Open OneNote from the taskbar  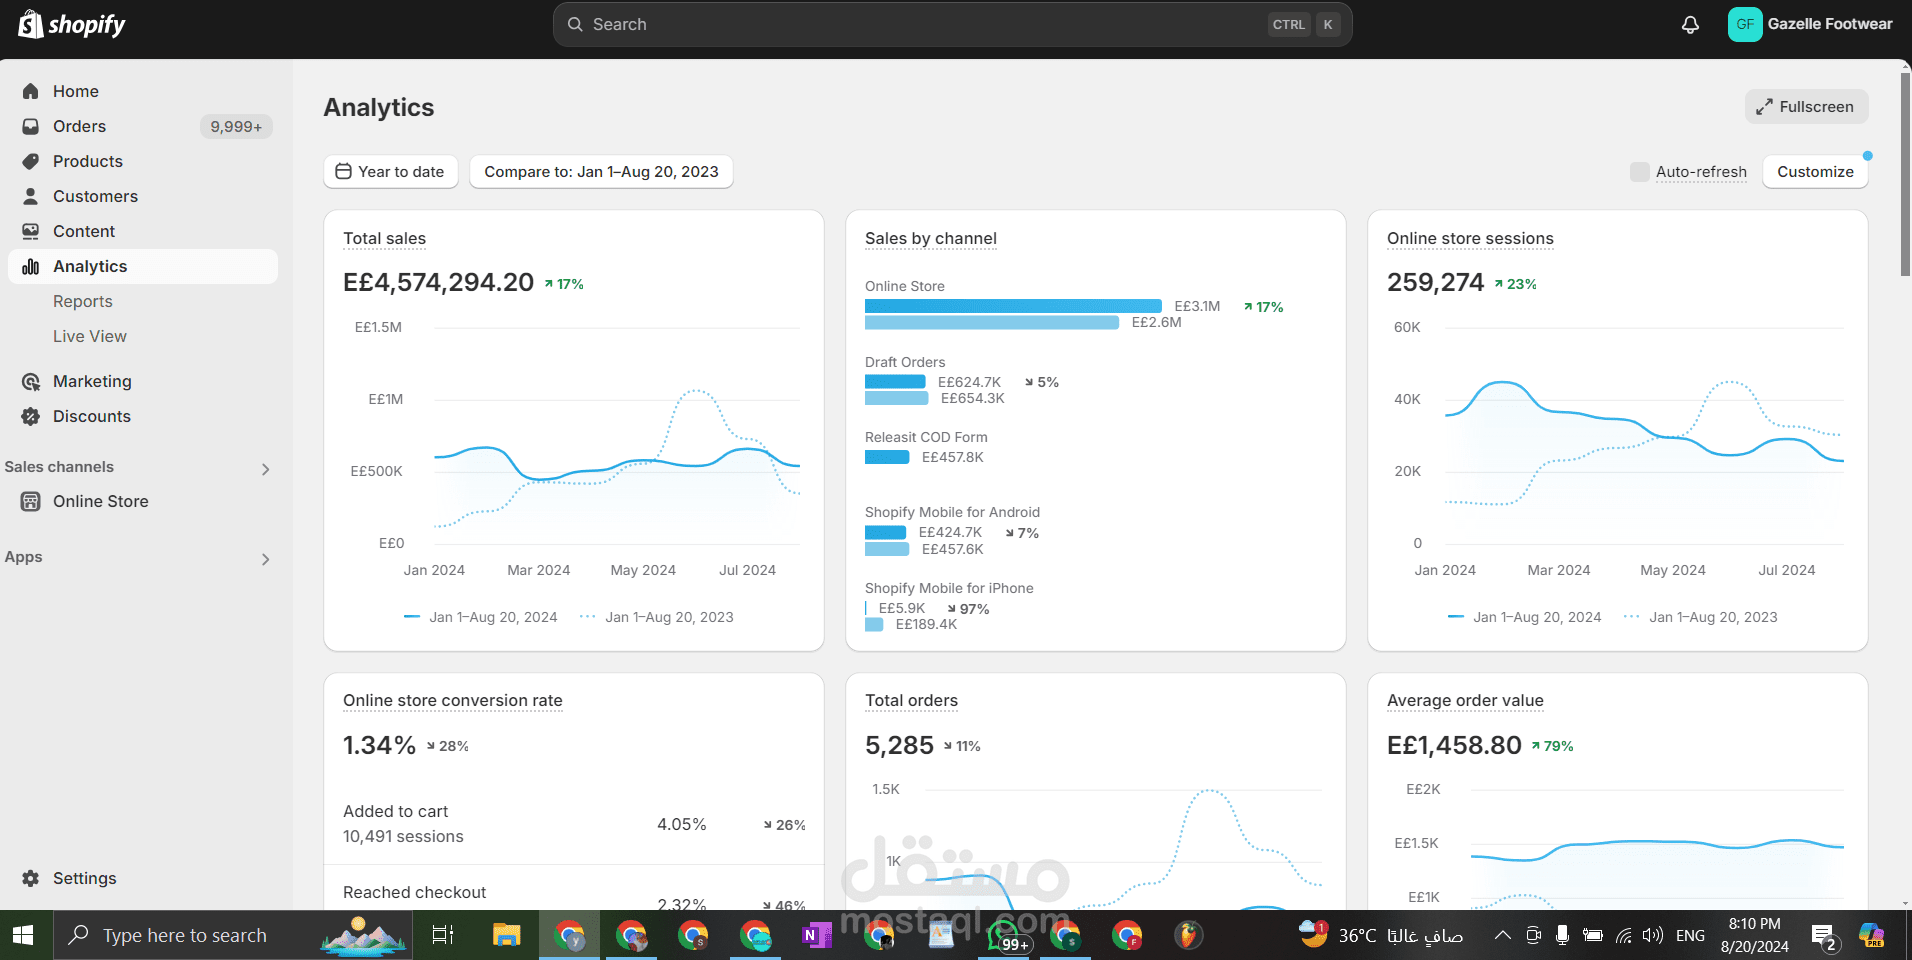tap(816, 935)
